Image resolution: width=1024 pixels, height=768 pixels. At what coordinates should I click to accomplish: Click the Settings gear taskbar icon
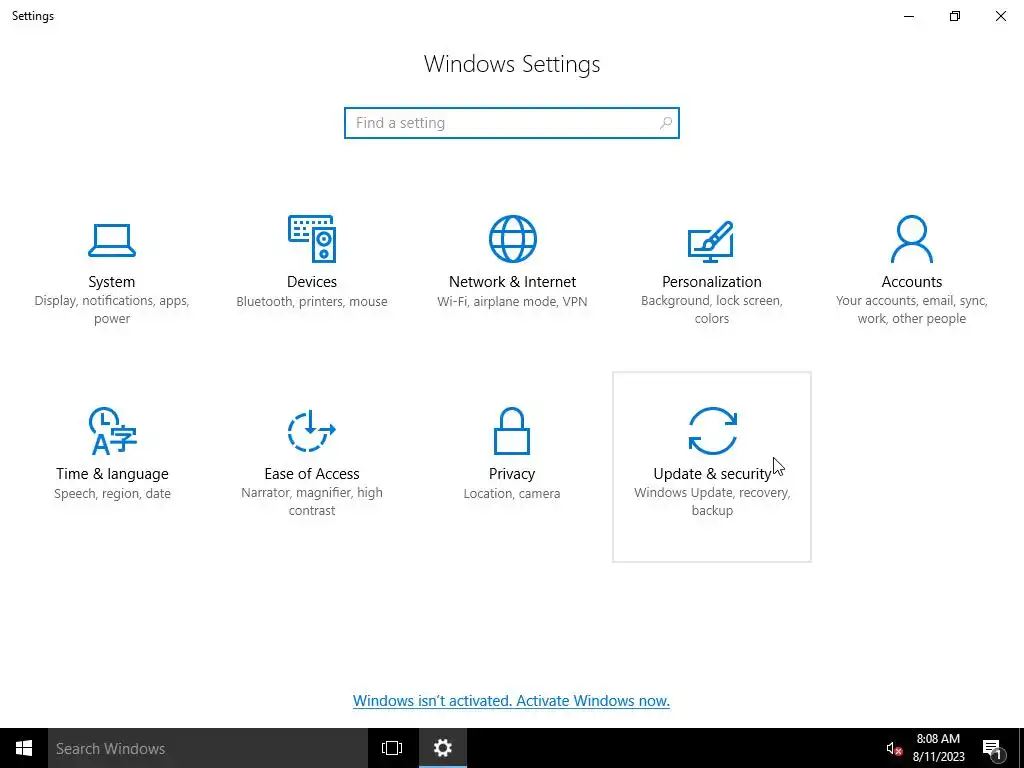coord(443,748)
